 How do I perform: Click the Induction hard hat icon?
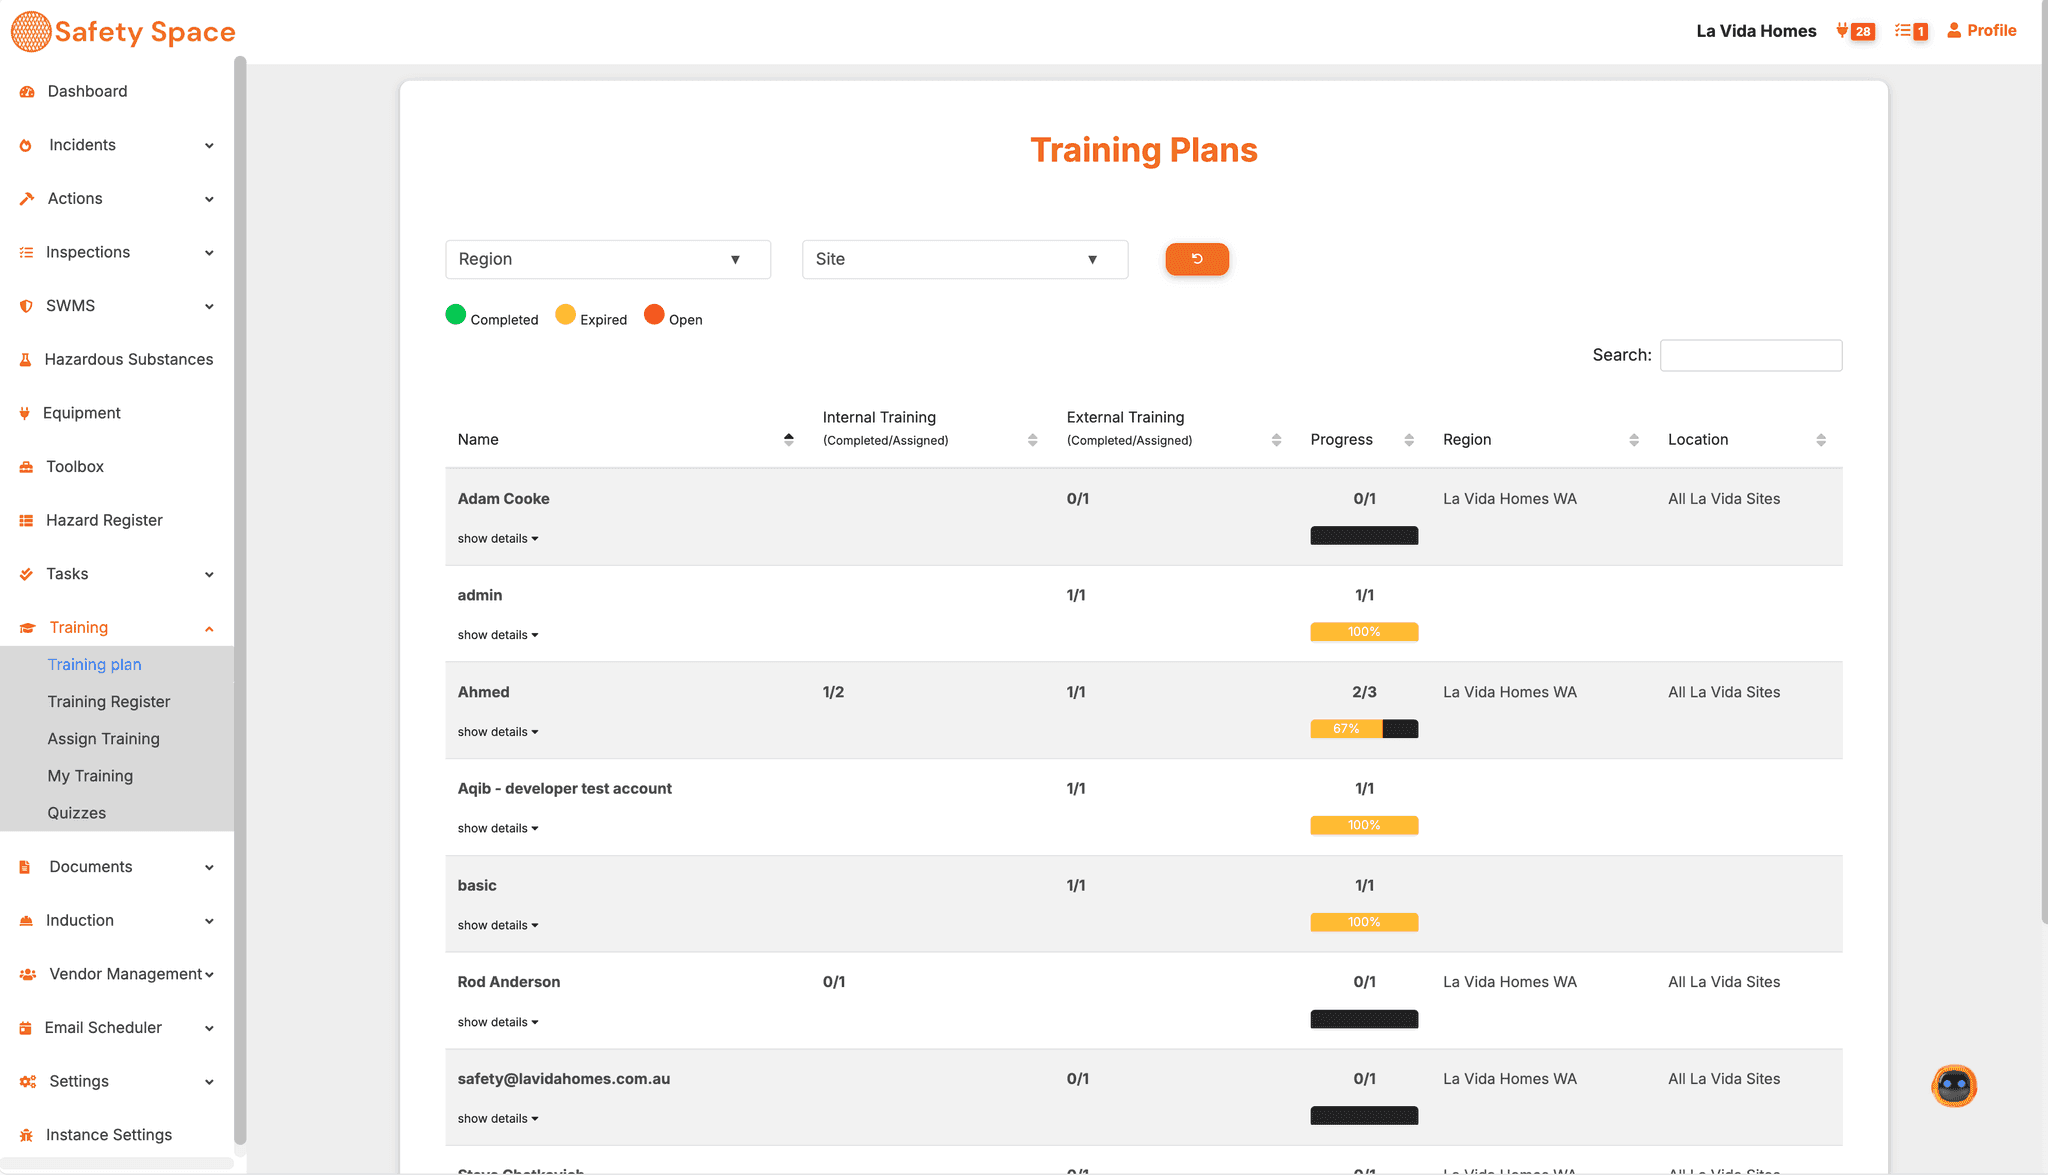point(27,921)
